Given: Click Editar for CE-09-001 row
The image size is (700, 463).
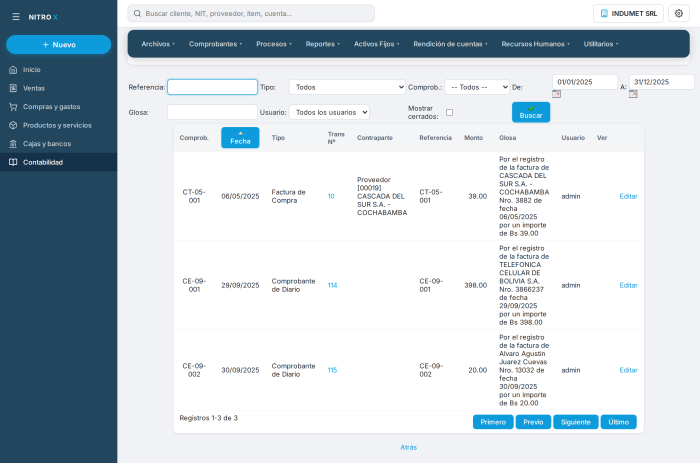Looking at the screenshot, I should pos(628,285).
